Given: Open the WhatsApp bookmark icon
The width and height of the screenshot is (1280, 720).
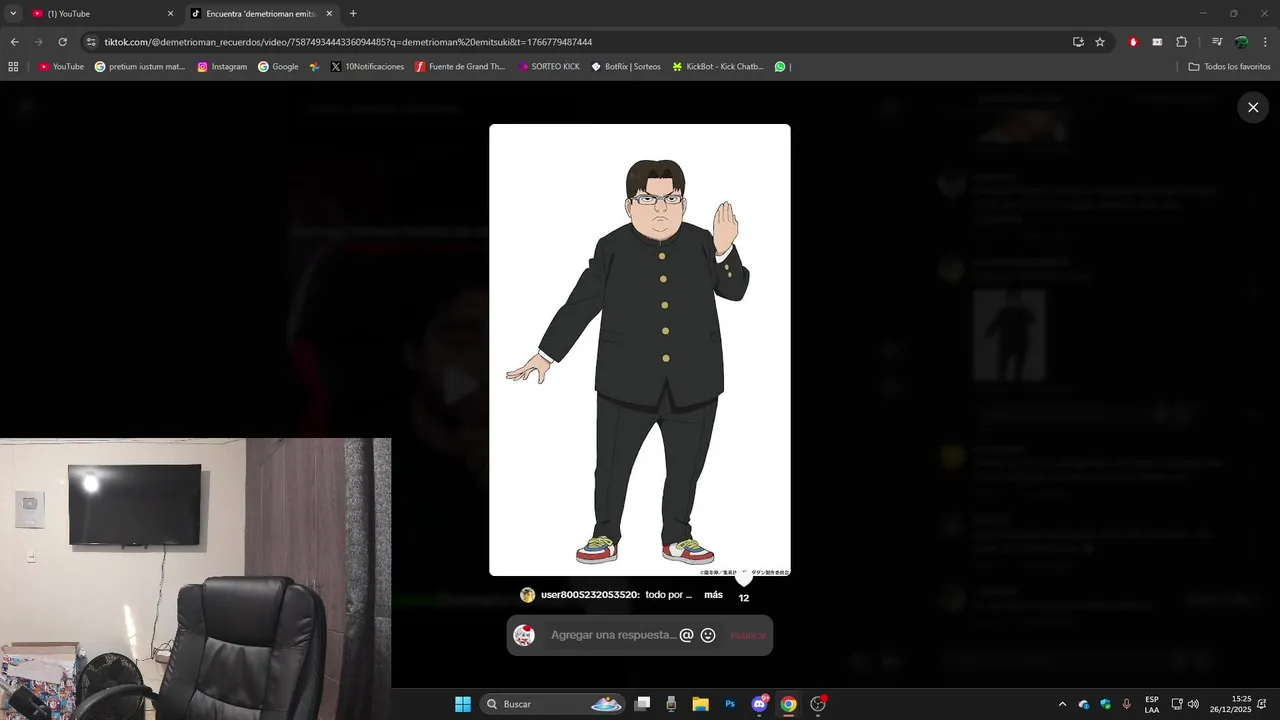Looking at the screenshot, I should point(780,67).
